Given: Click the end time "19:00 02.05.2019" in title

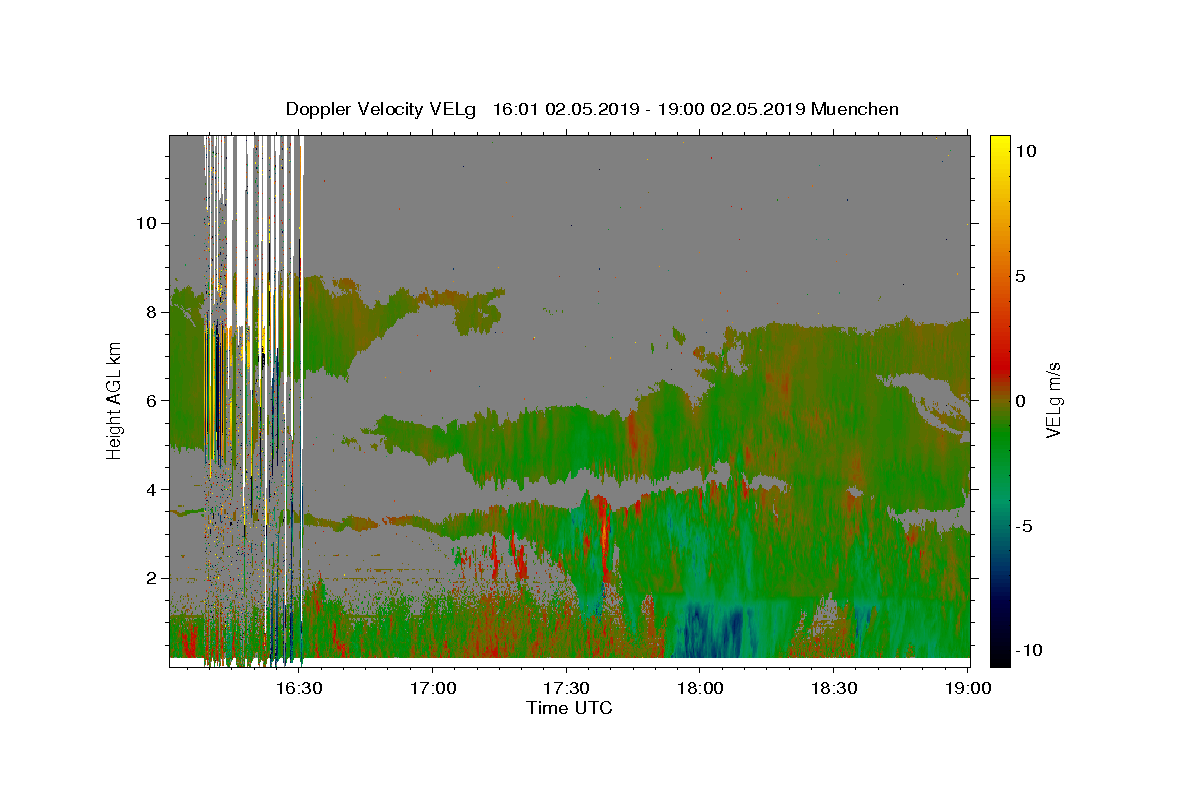Looking at the screenshot, I should point(730,109).
